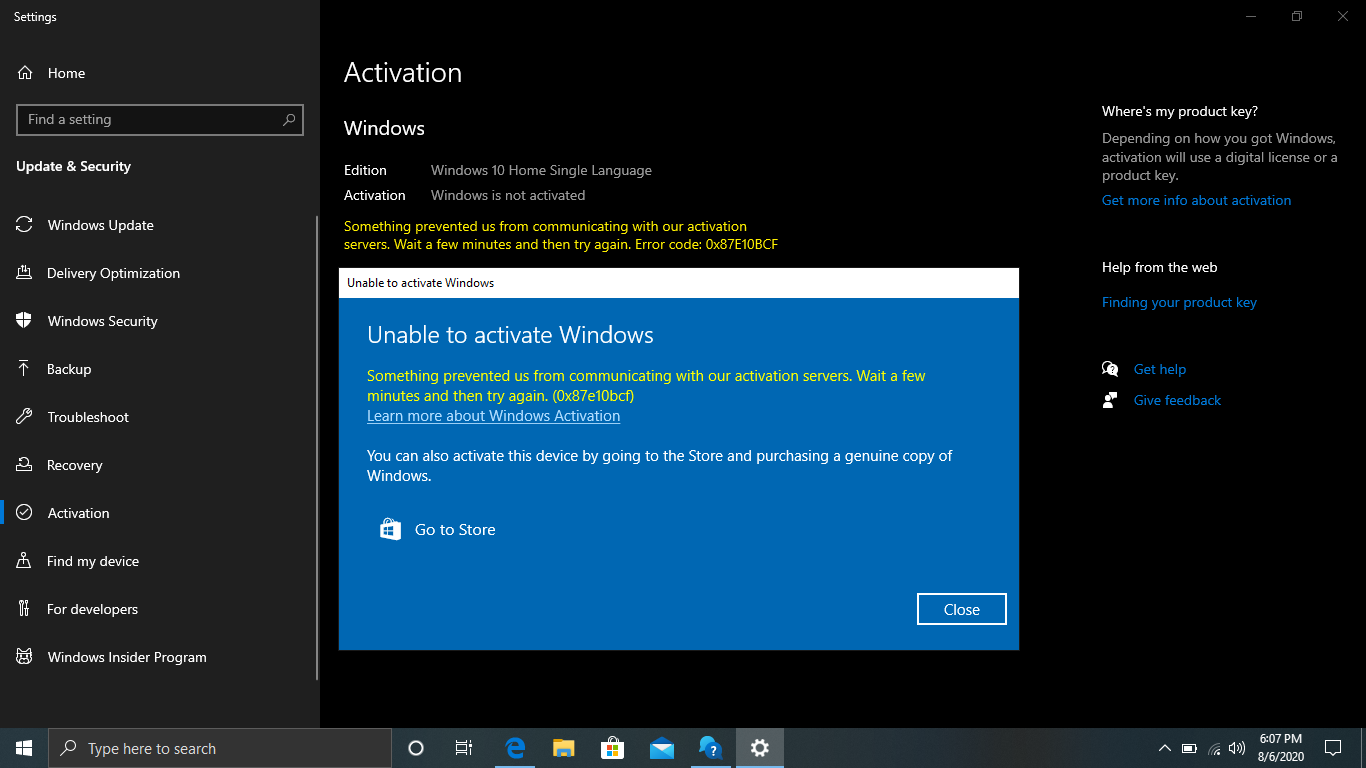Click the Find a setting box
1366x768 pixels.
160,119
